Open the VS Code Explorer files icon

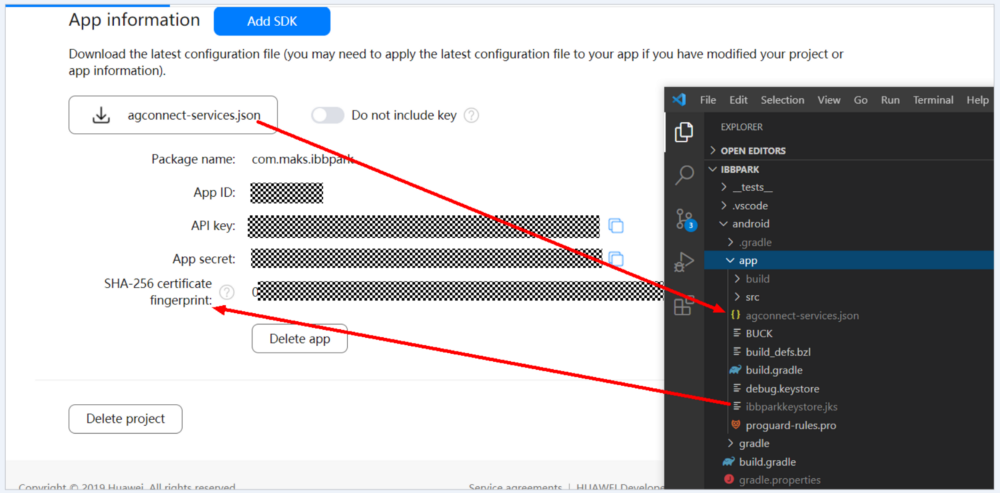click(684, 132)
